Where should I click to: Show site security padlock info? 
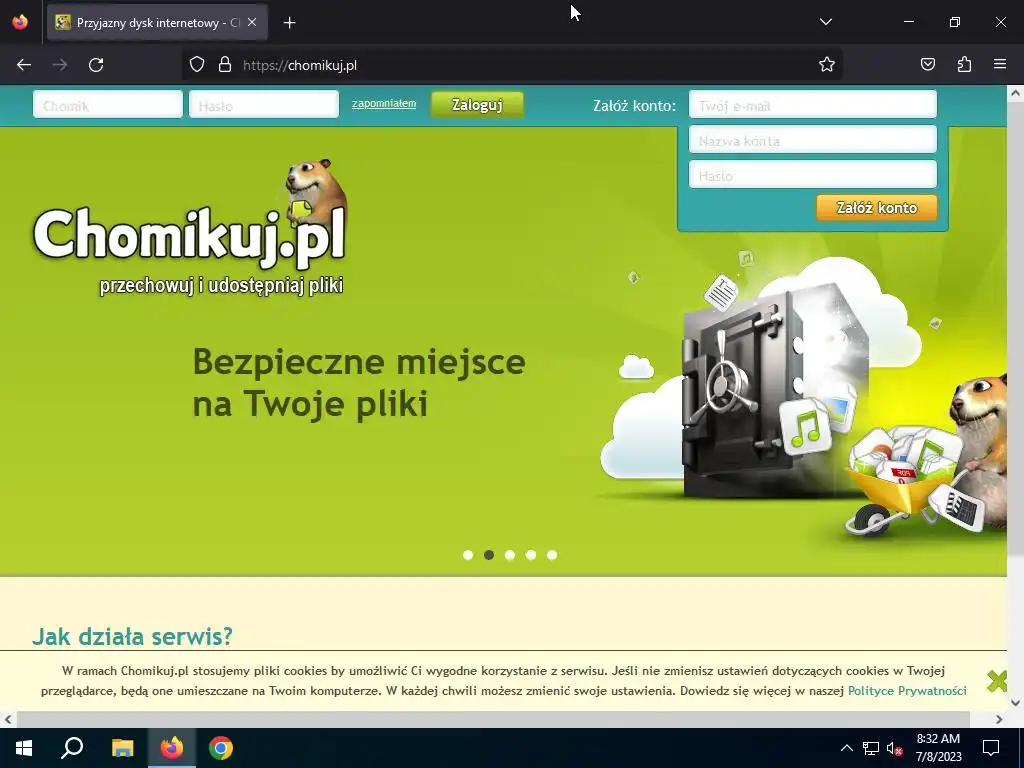click(225, 65)
